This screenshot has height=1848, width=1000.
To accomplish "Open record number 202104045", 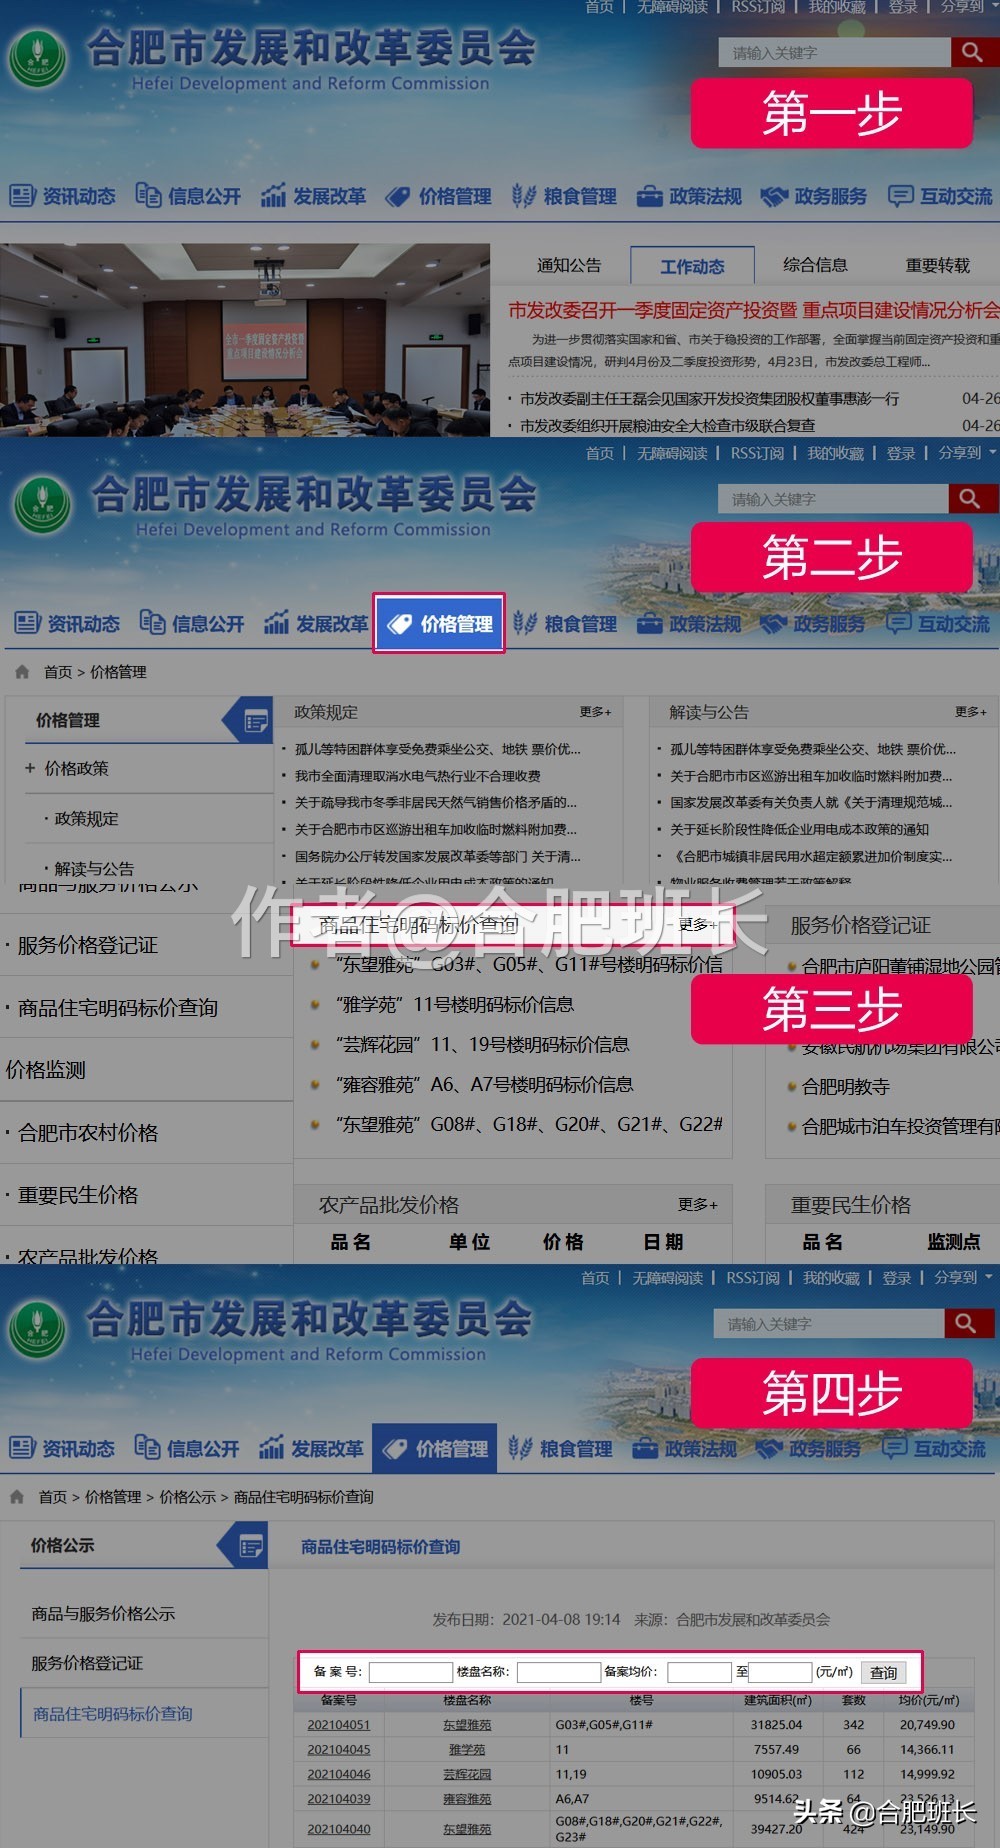I will (x=339, y=1750).
